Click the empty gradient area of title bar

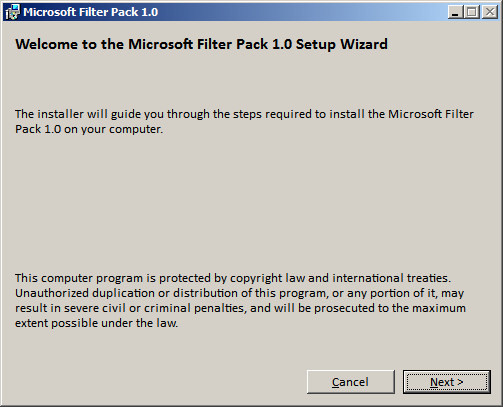pyautogui.click(x=300, y=12)
